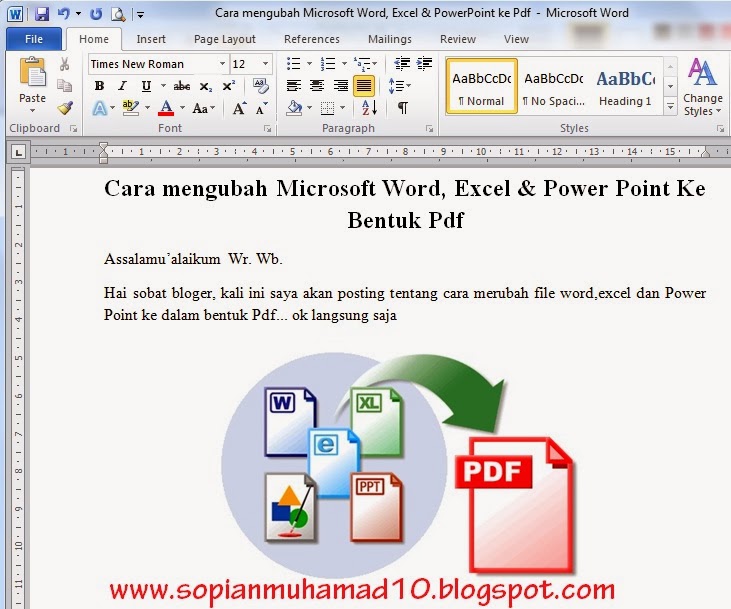This screenshot has height=609, width=731.
Task: Click the Cut scissors icon
Action: tap(64, 64)
